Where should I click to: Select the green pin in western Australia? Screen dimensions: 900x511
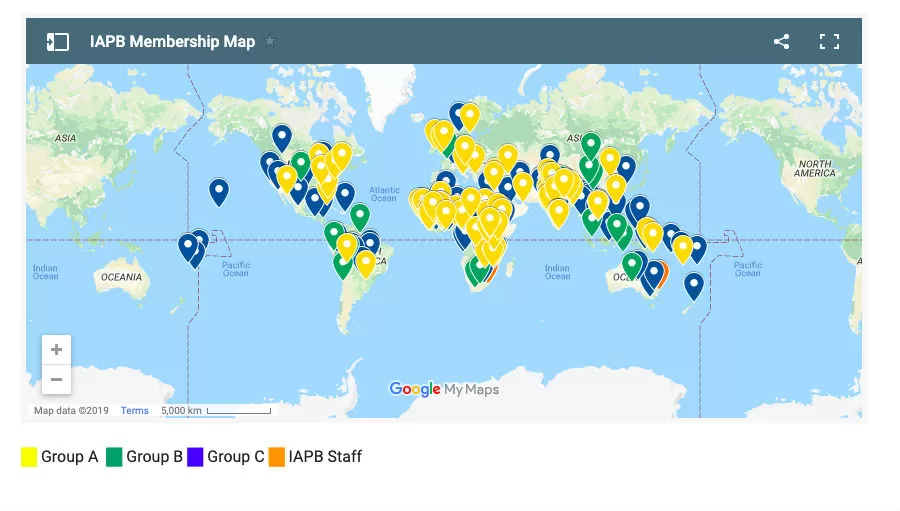click(x=632, y=266)
